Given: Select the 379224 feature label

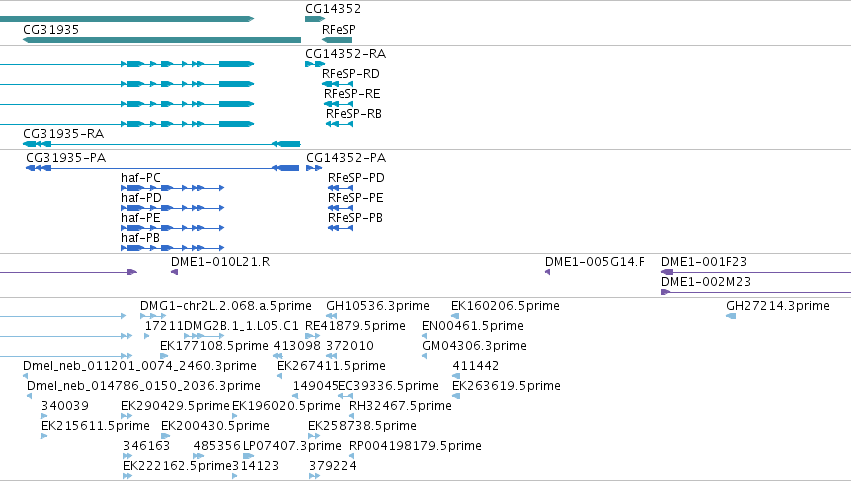Looking at the screenshot, I should click(x=333, y=466).
